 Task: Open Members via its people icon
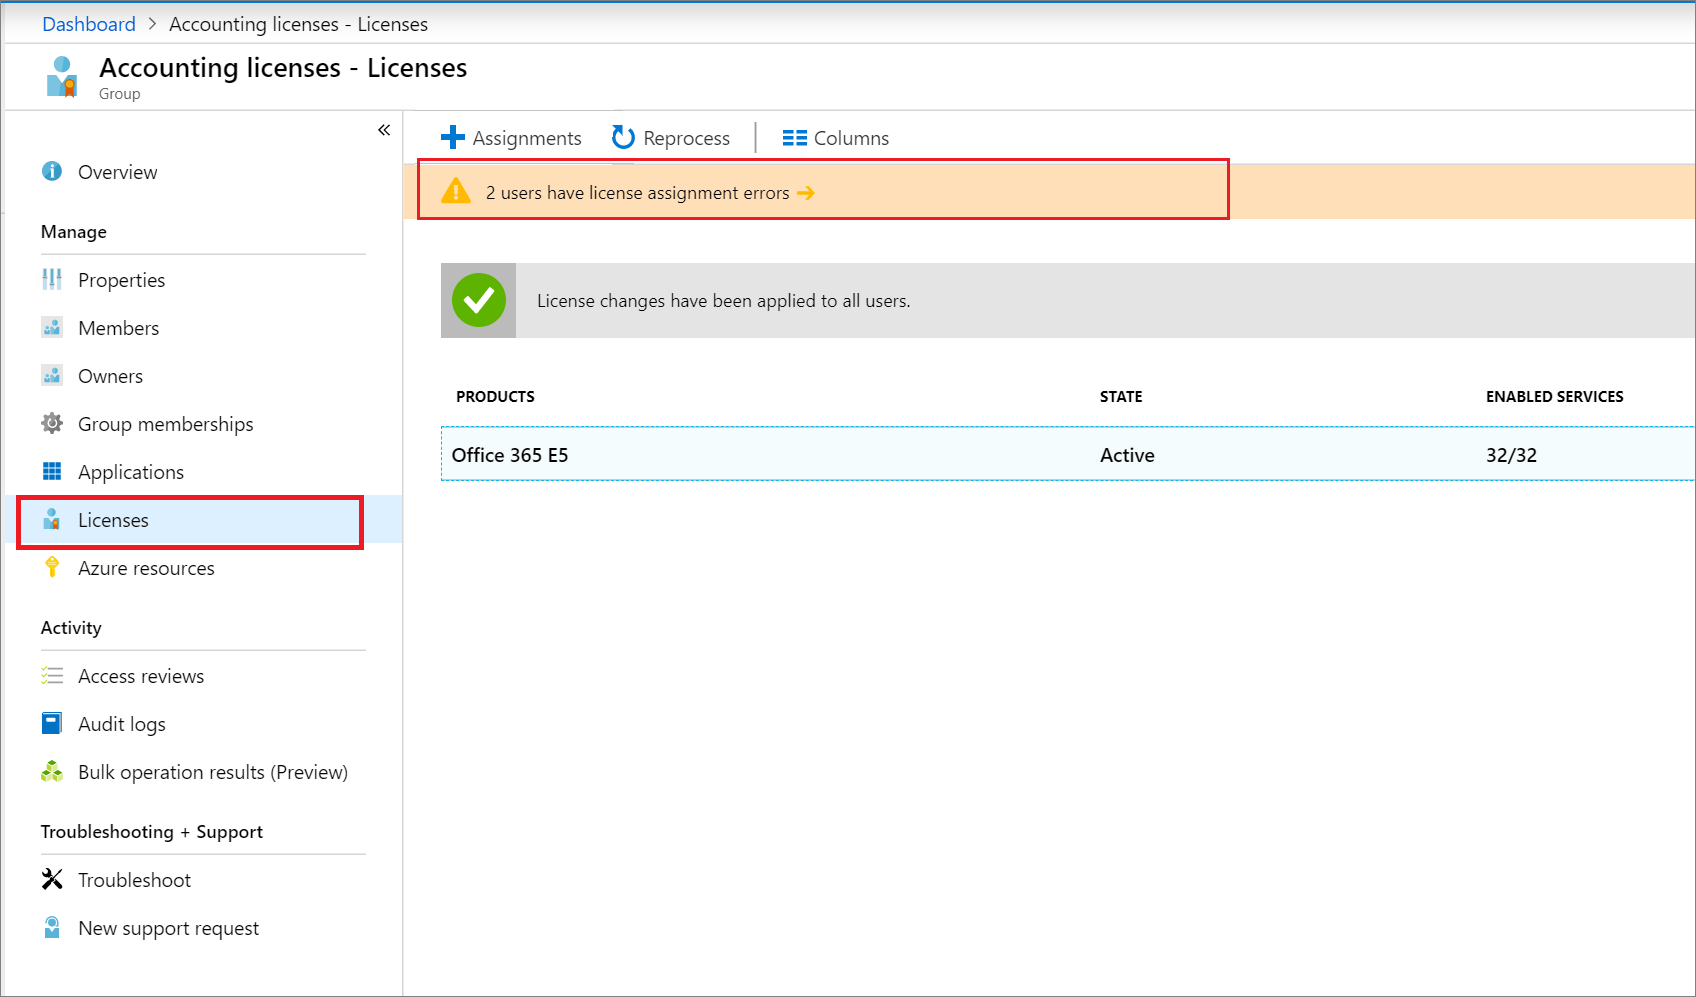[52, 327]
